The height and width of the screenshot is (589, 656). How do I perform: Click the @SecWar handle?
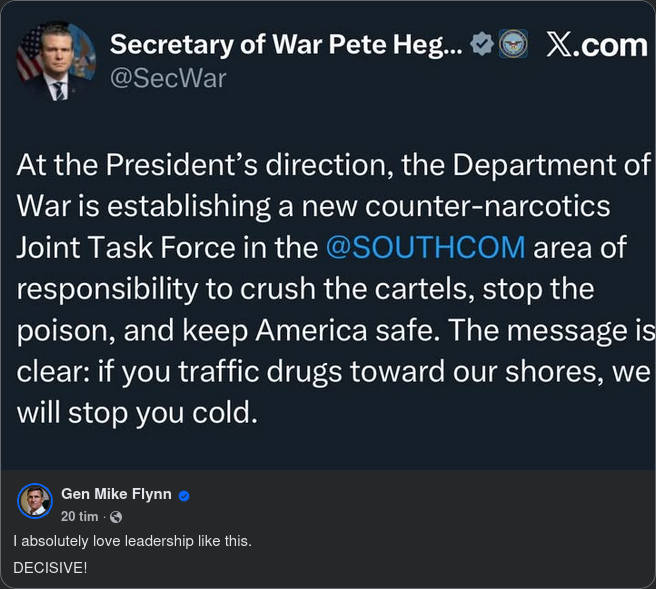[168, 78]
